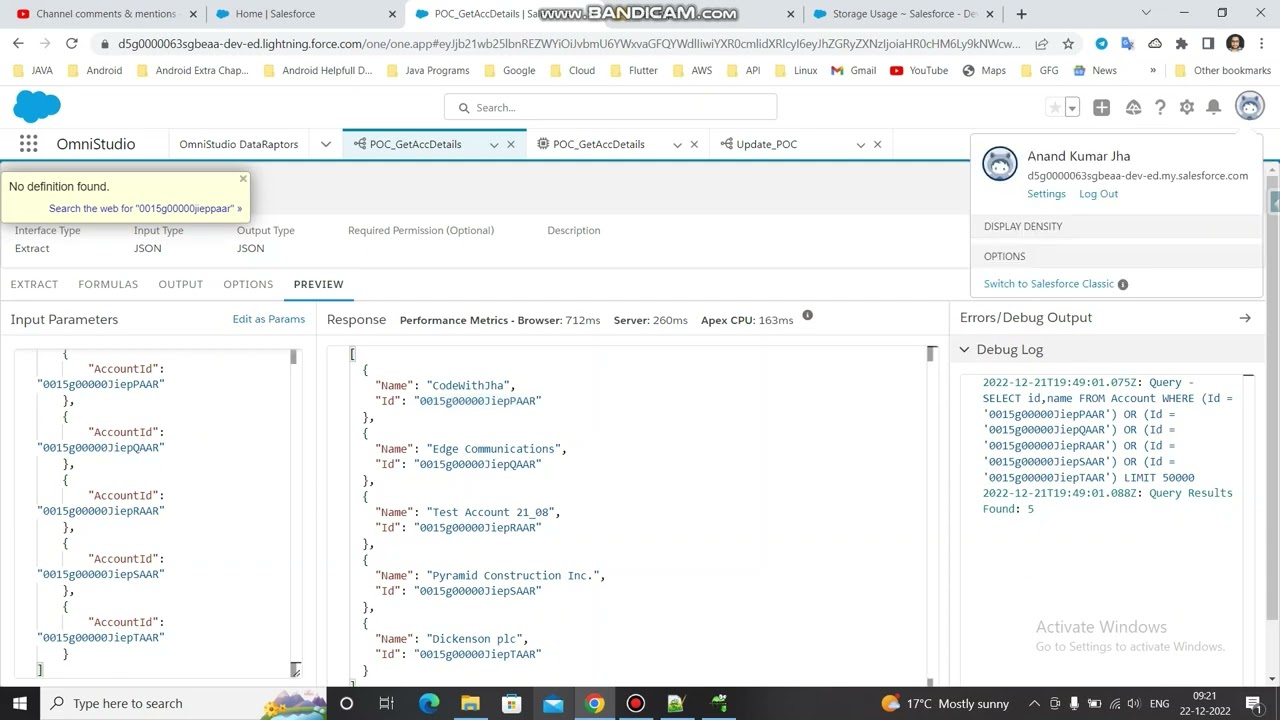Open the Windows Start menu
The image size is (1280, 720).
[20, 703]
